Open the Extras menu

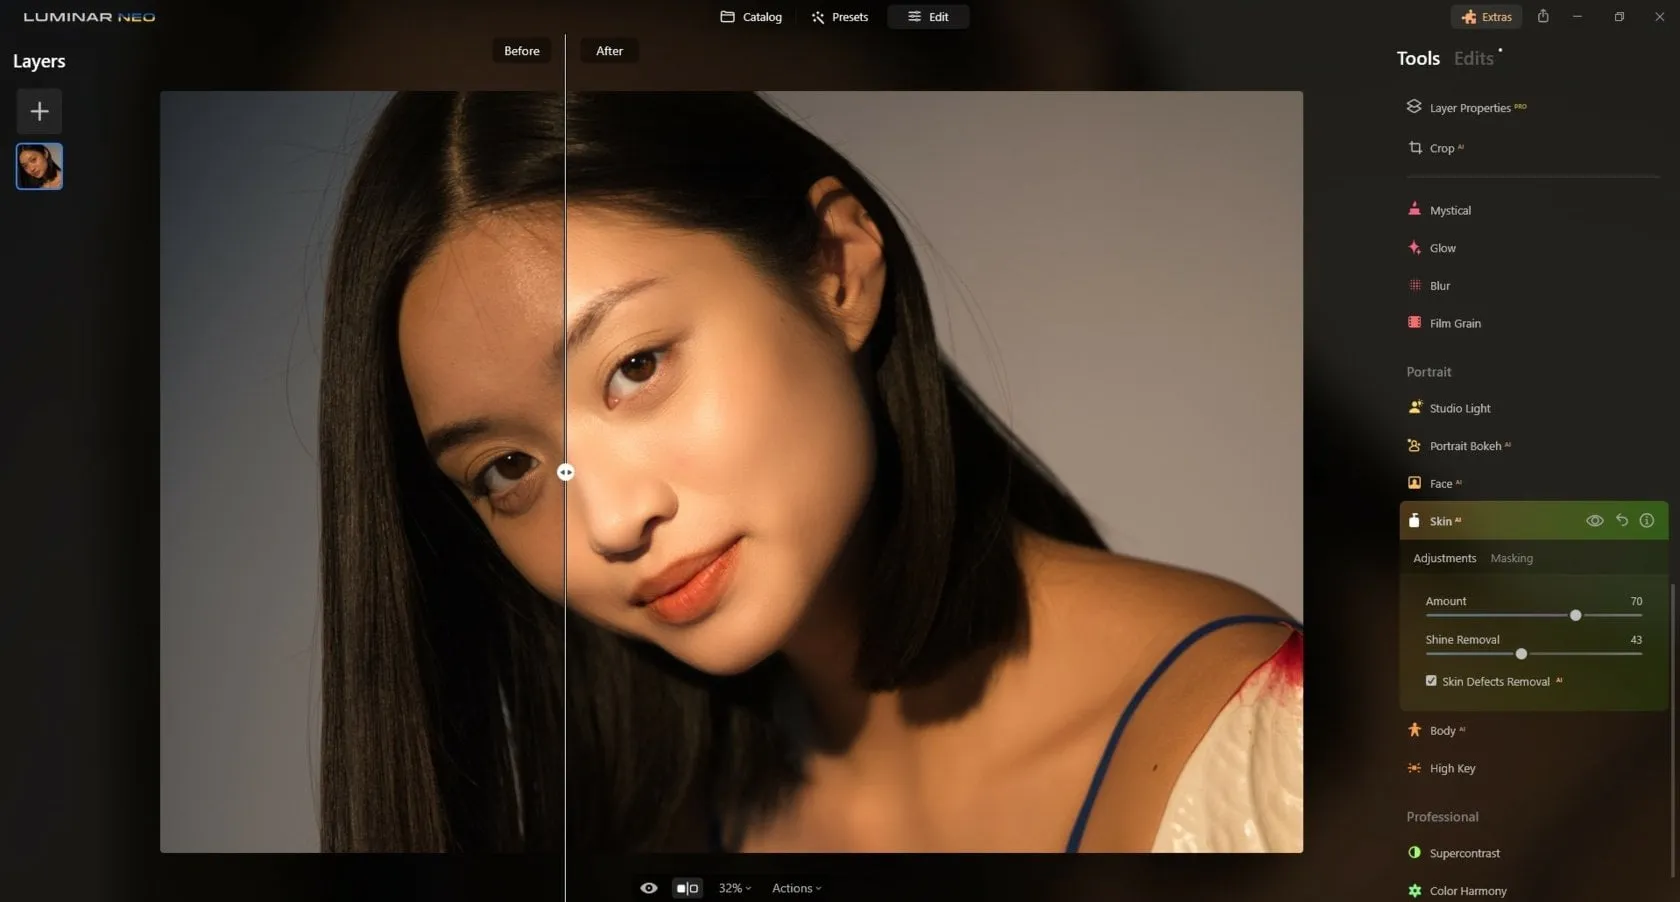[1485, 16]
